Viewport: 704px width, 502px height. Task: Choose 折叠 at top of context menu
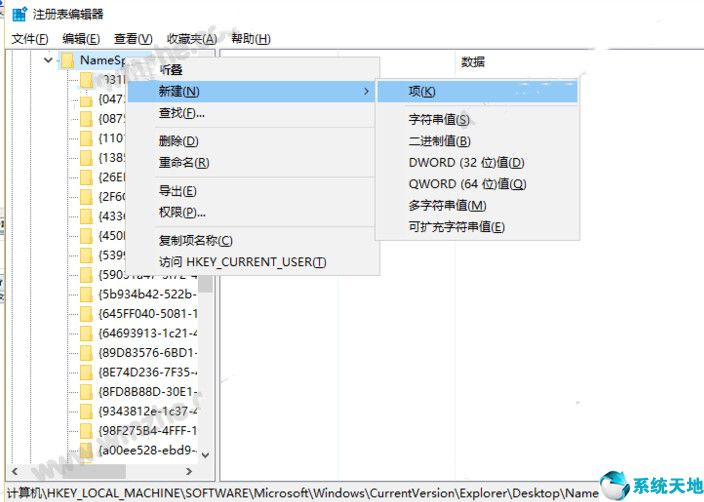click(171, 70)
